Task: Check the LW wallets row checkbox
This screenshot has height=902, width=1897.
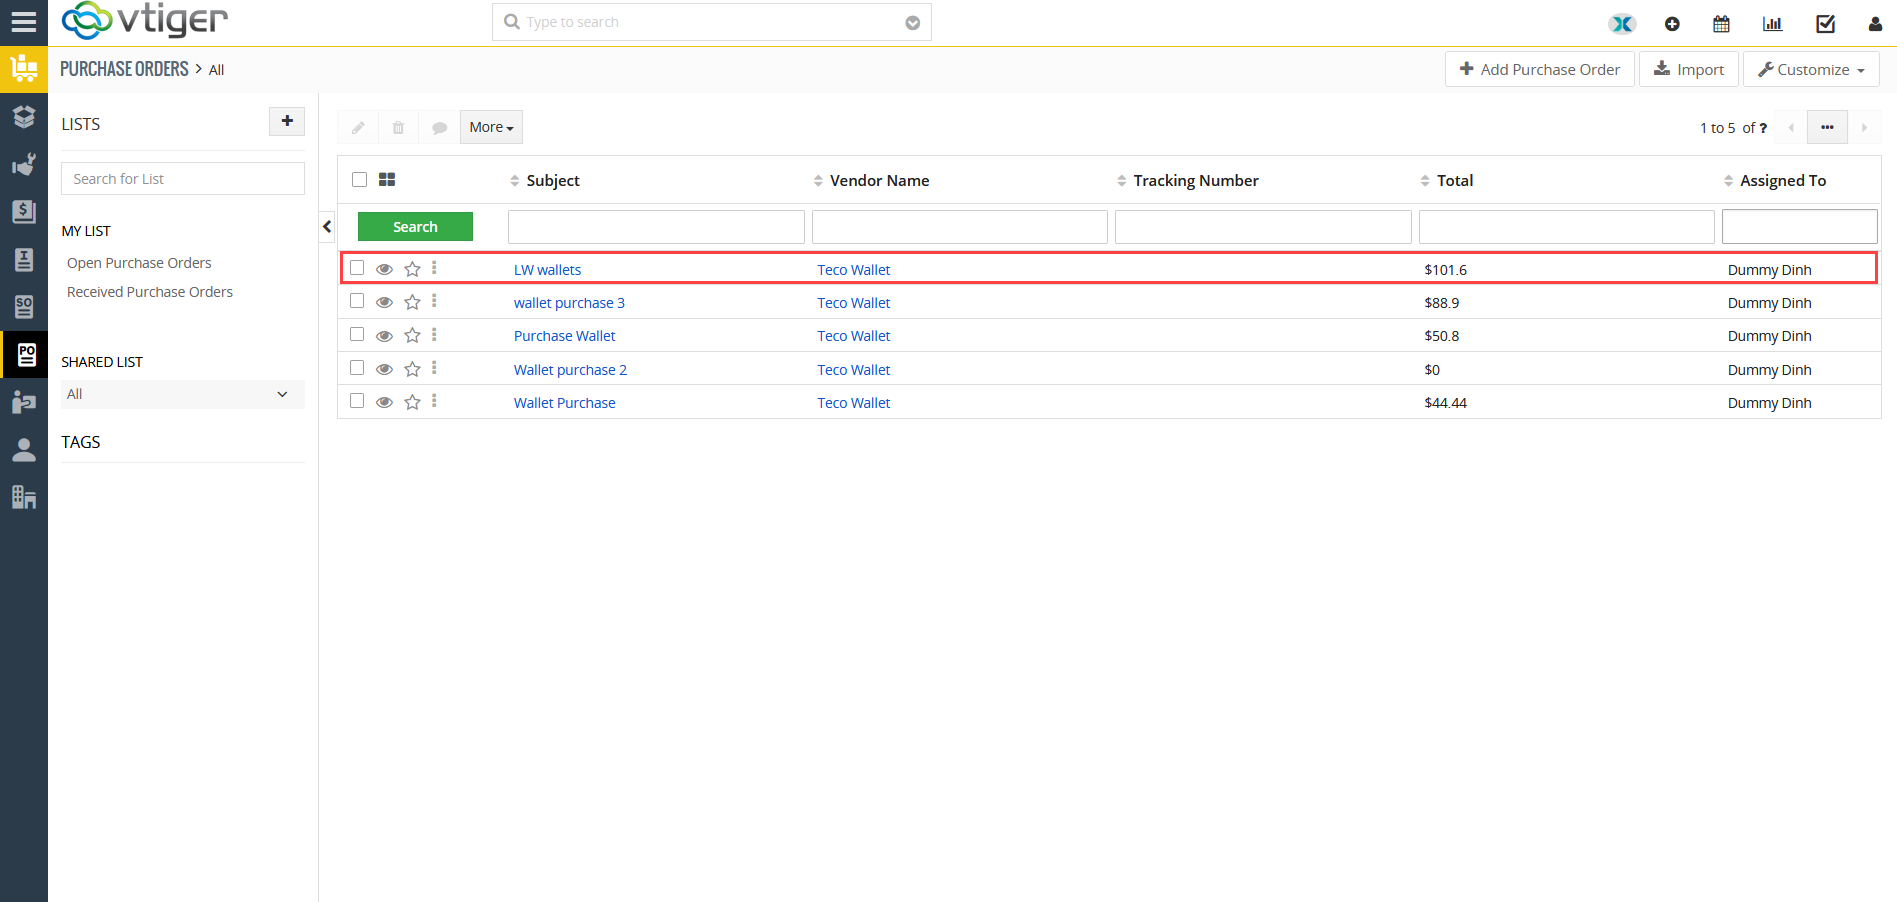Action: point(357,268)
